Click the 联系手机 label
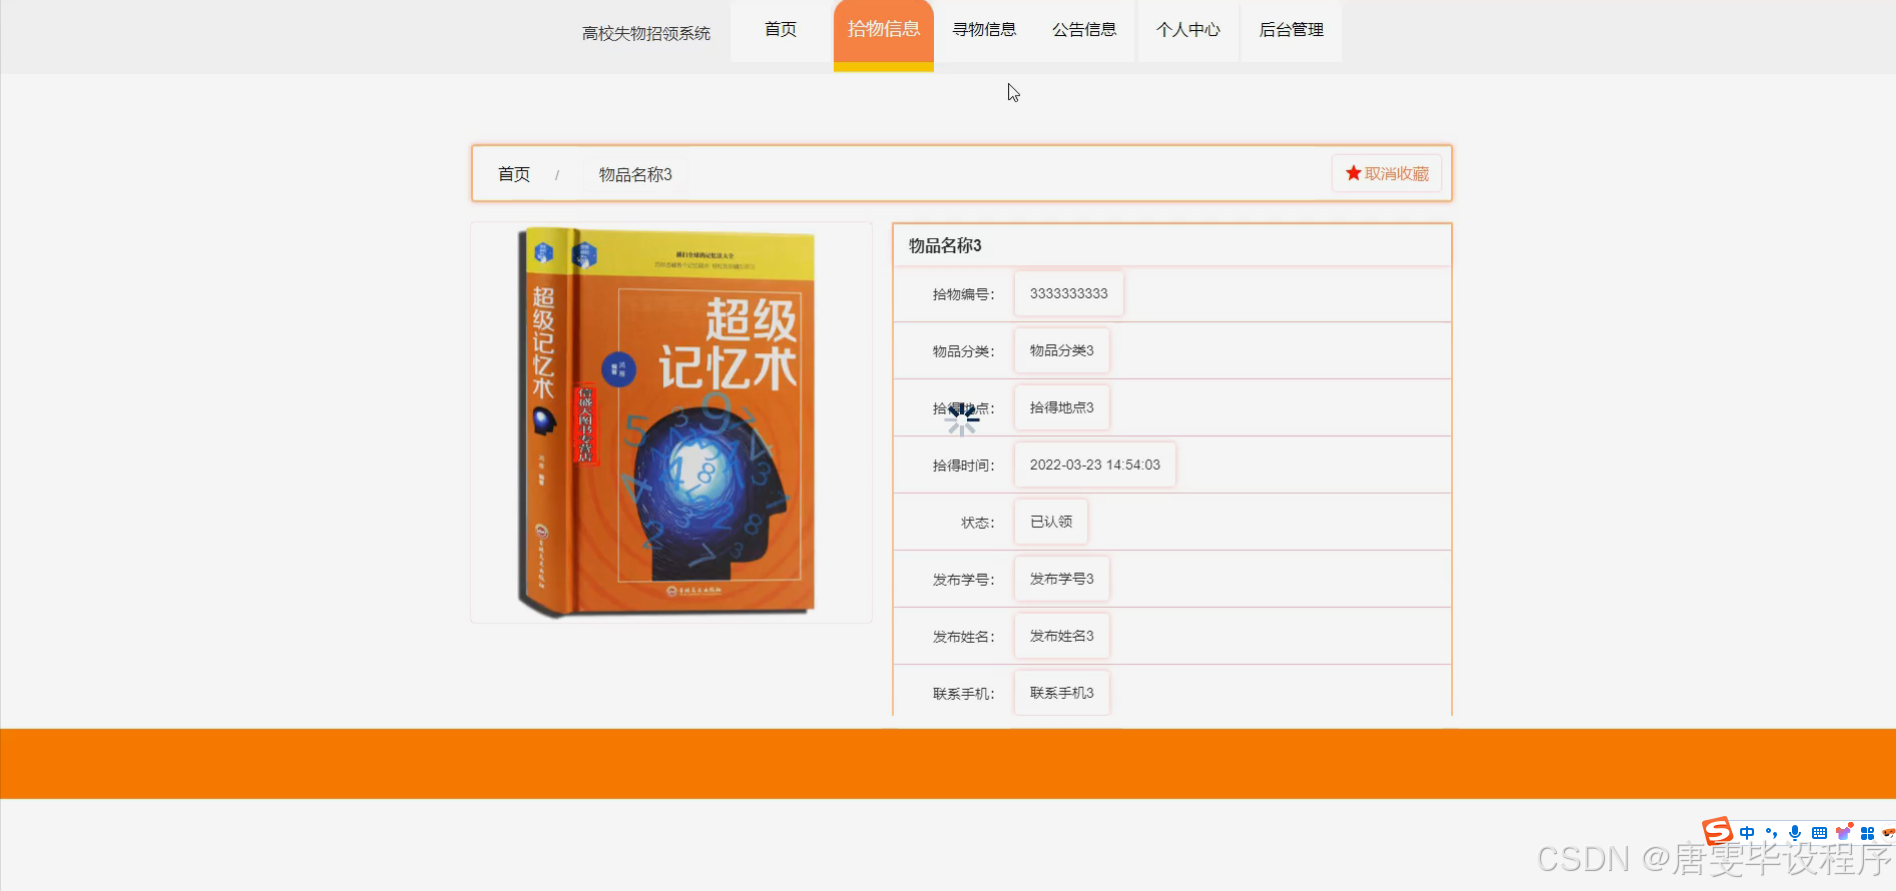Image resolution: width=1896 pixels, height=891 pixels. (x=964, y=694)
